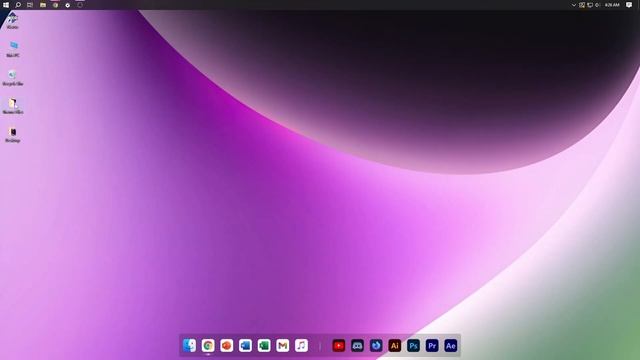Viewport: 640px width, 360px height.
Task: Open File Explorer from the taskbar
Action: [43, 5]
